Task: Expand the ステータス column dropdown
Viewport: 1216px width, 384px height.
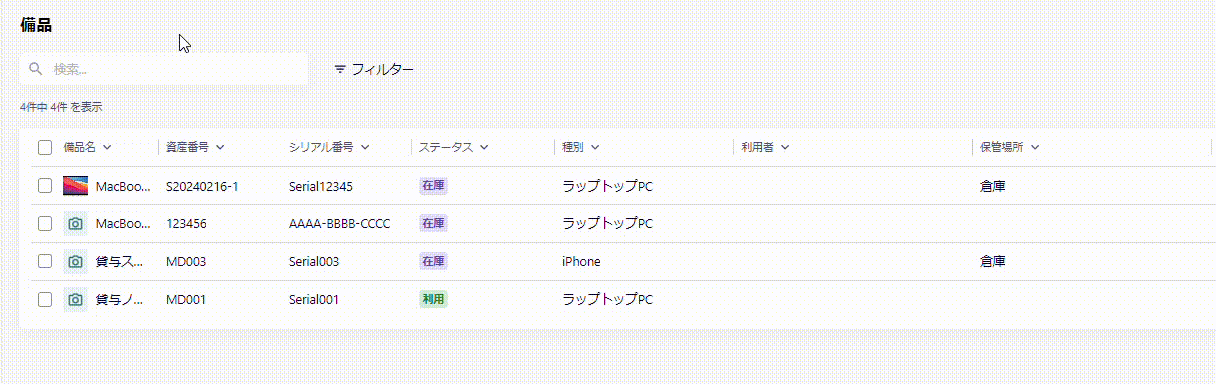Action: (483, 148)
